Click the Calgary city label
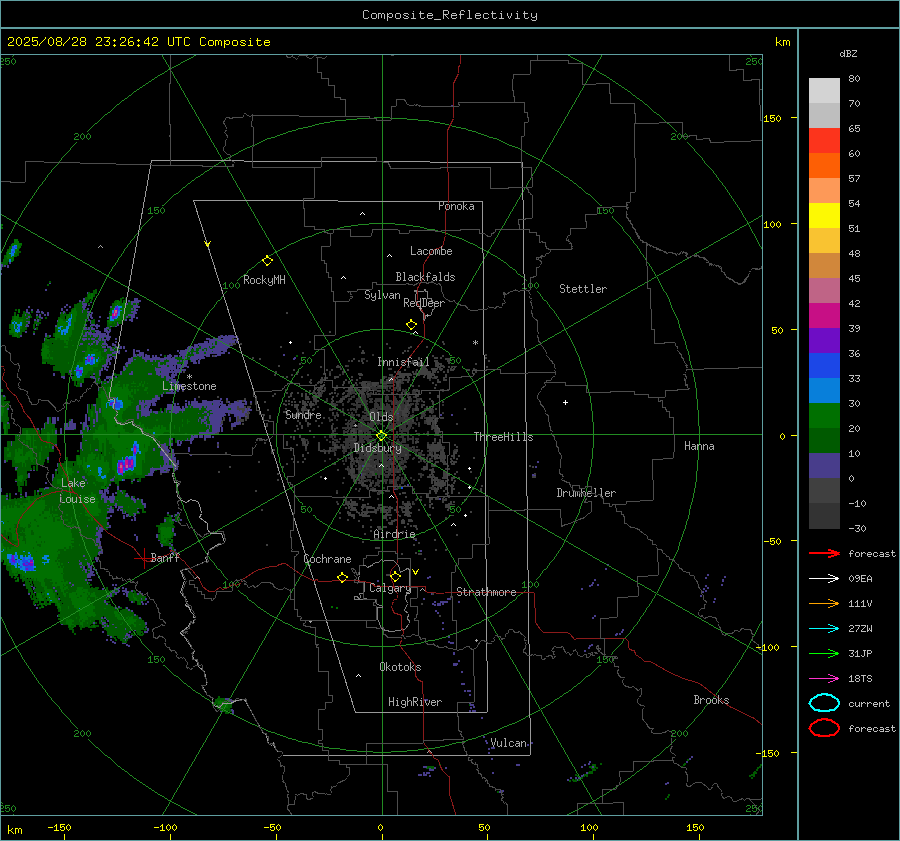The width and height of the screenshot is (900, 841). 390,588
